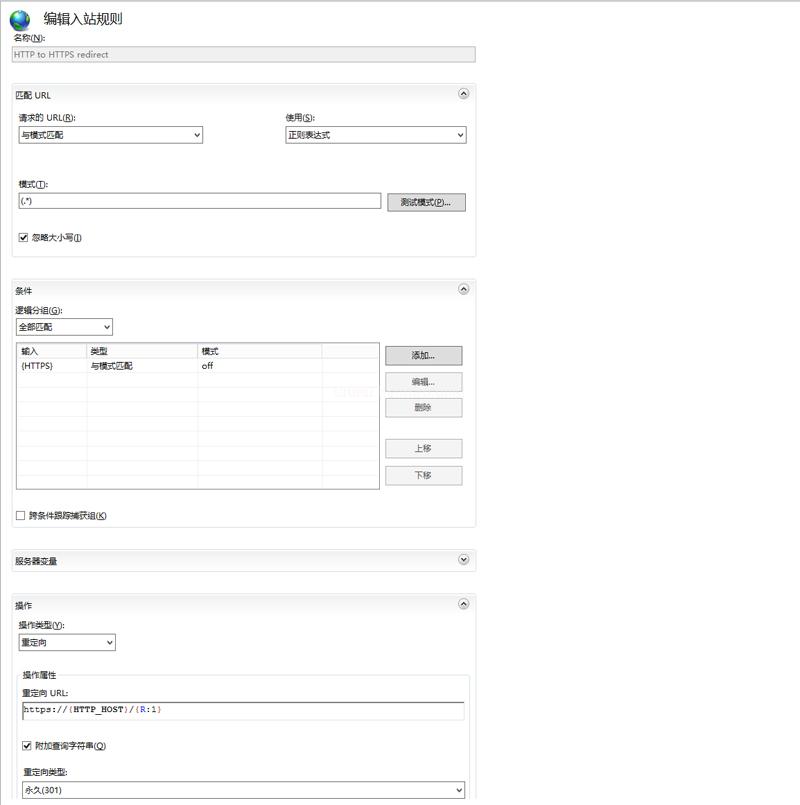This screenshot has width=800, height=805.
Task: Click the 模式 pattern input field
Action: click(x=200, y=201)
